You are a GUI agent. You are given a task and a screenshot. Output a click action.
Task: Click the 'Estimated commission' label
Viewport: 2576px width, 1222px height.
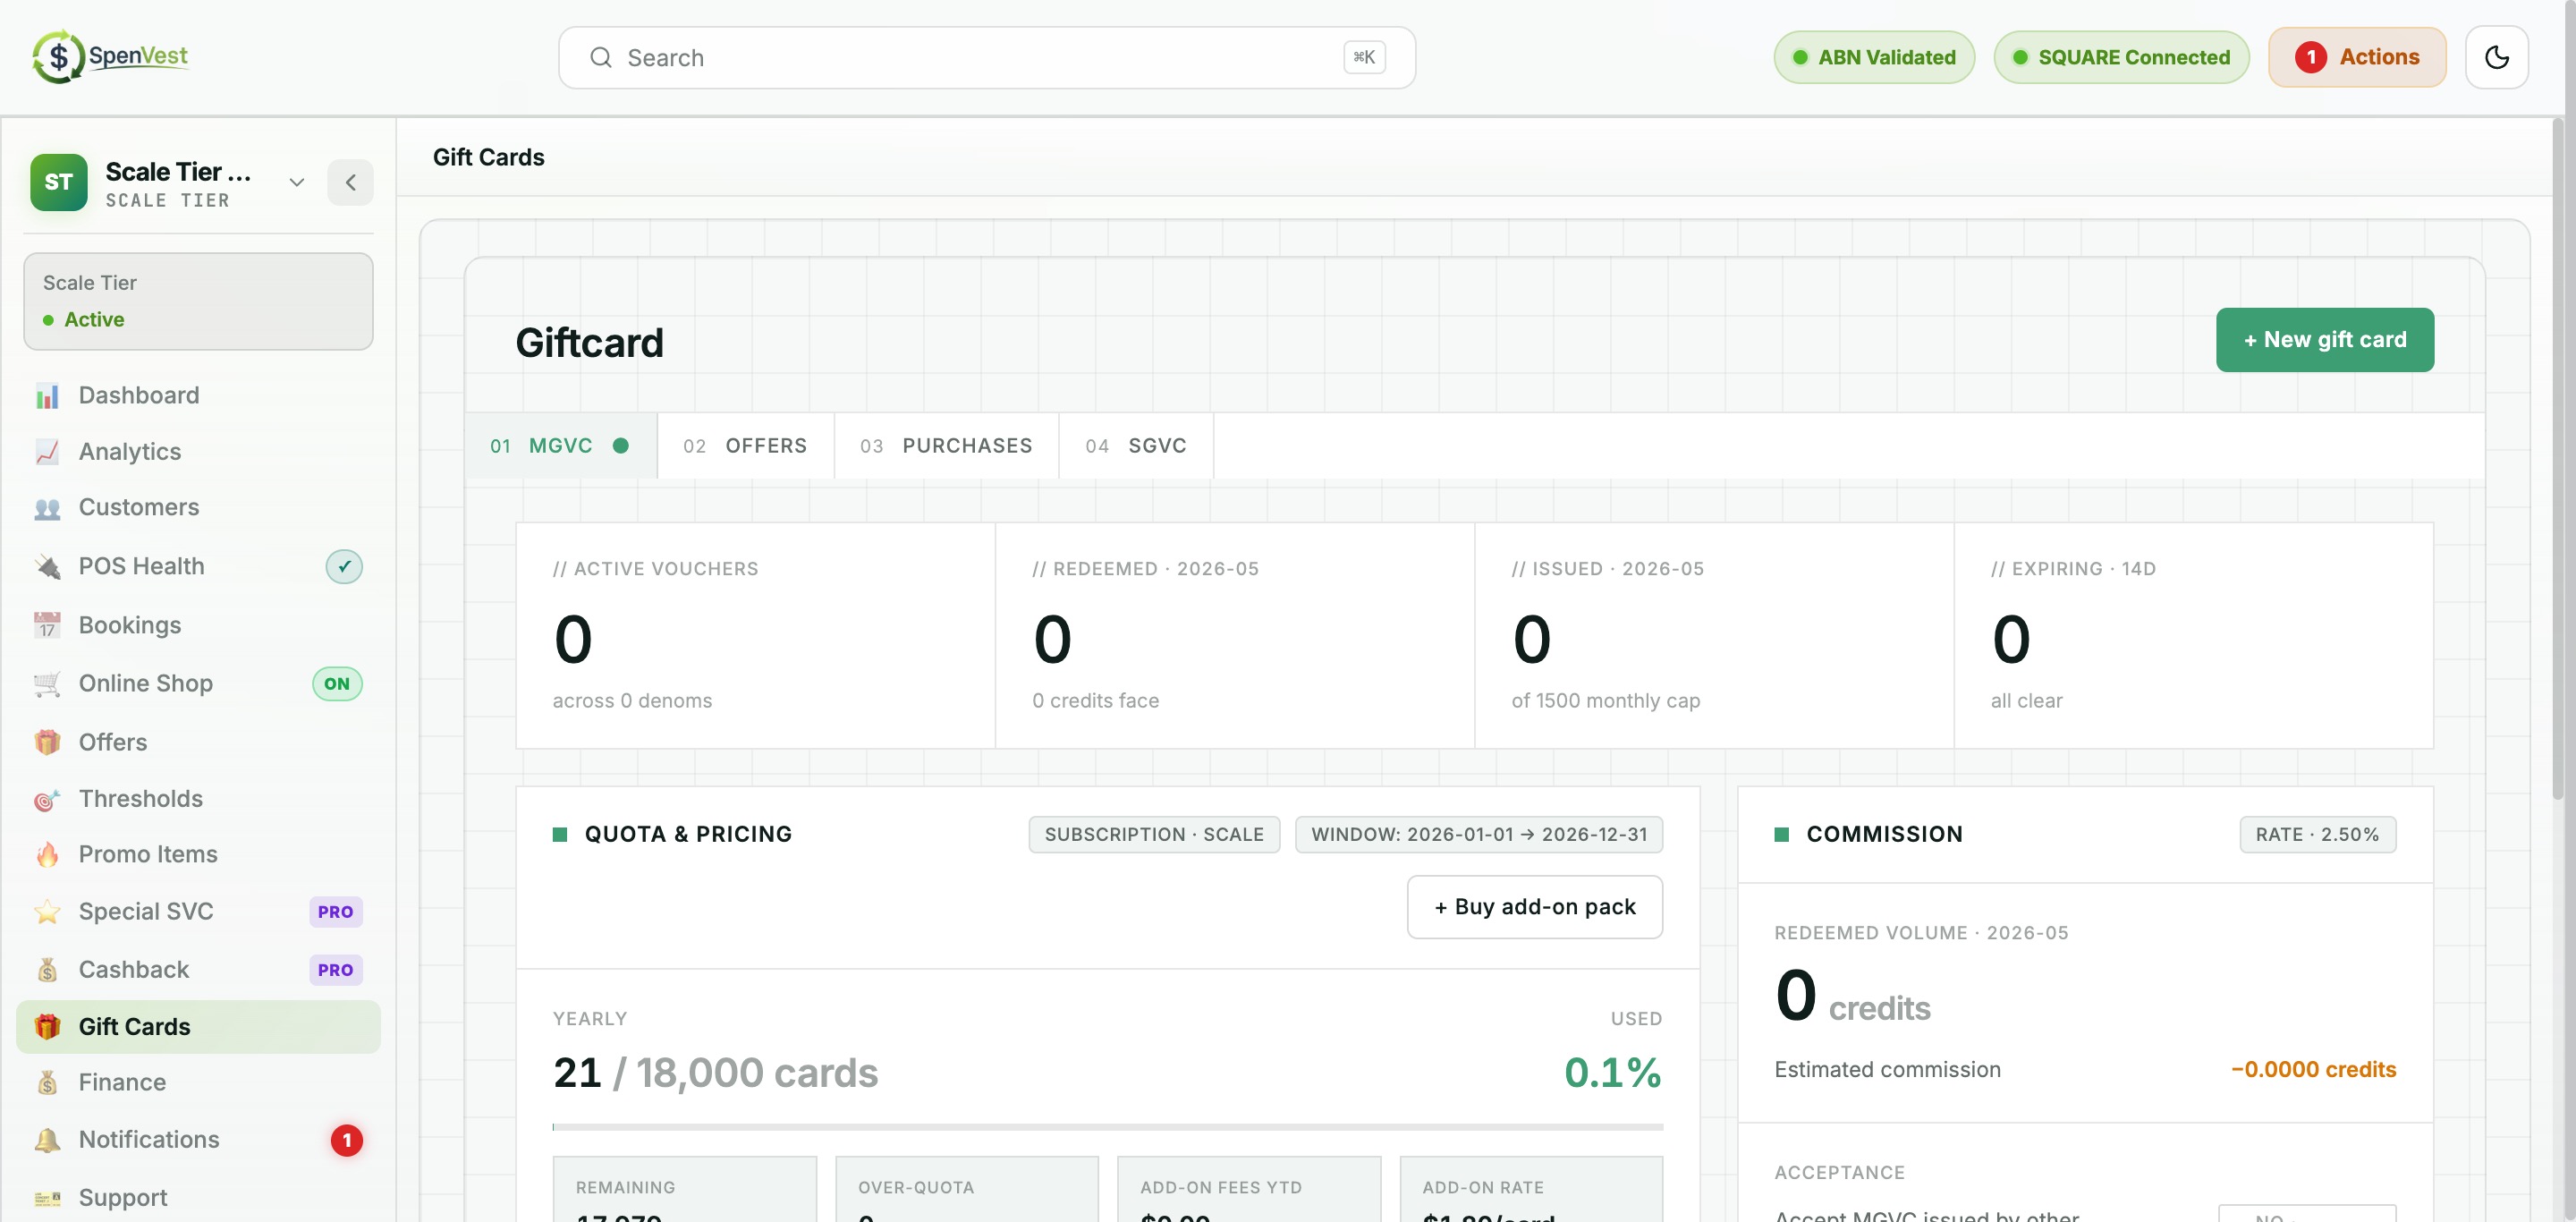point(1886,1070)
